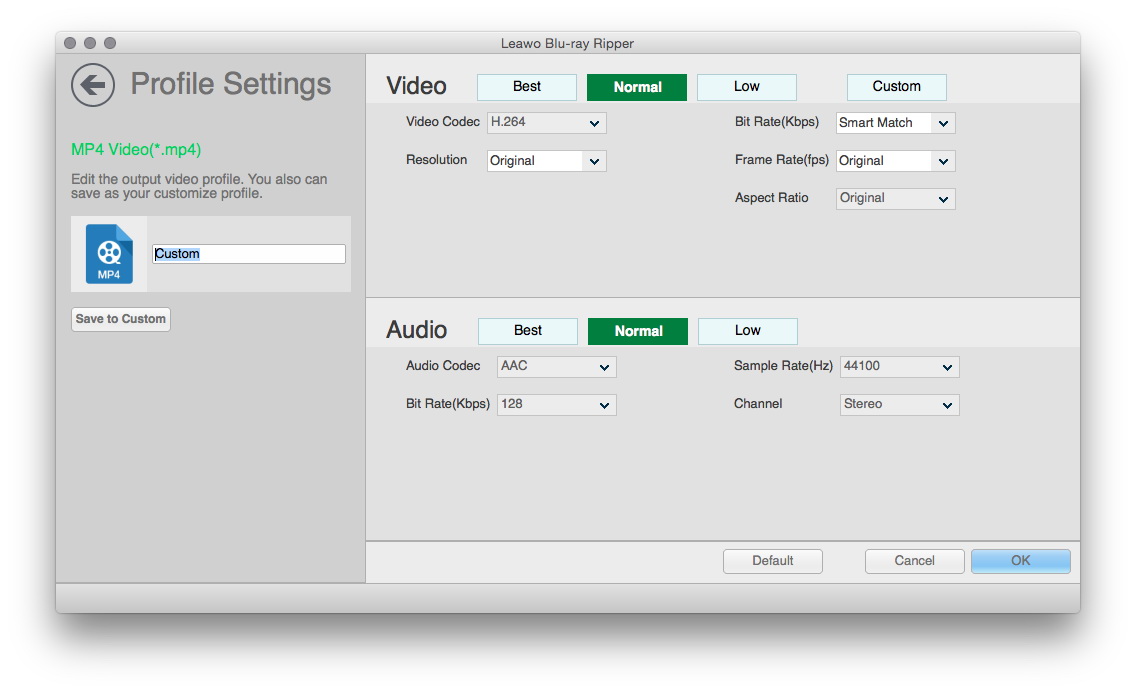Click the back arrow icon
This screenshot has height=693, width=1136.
[93, 85]
